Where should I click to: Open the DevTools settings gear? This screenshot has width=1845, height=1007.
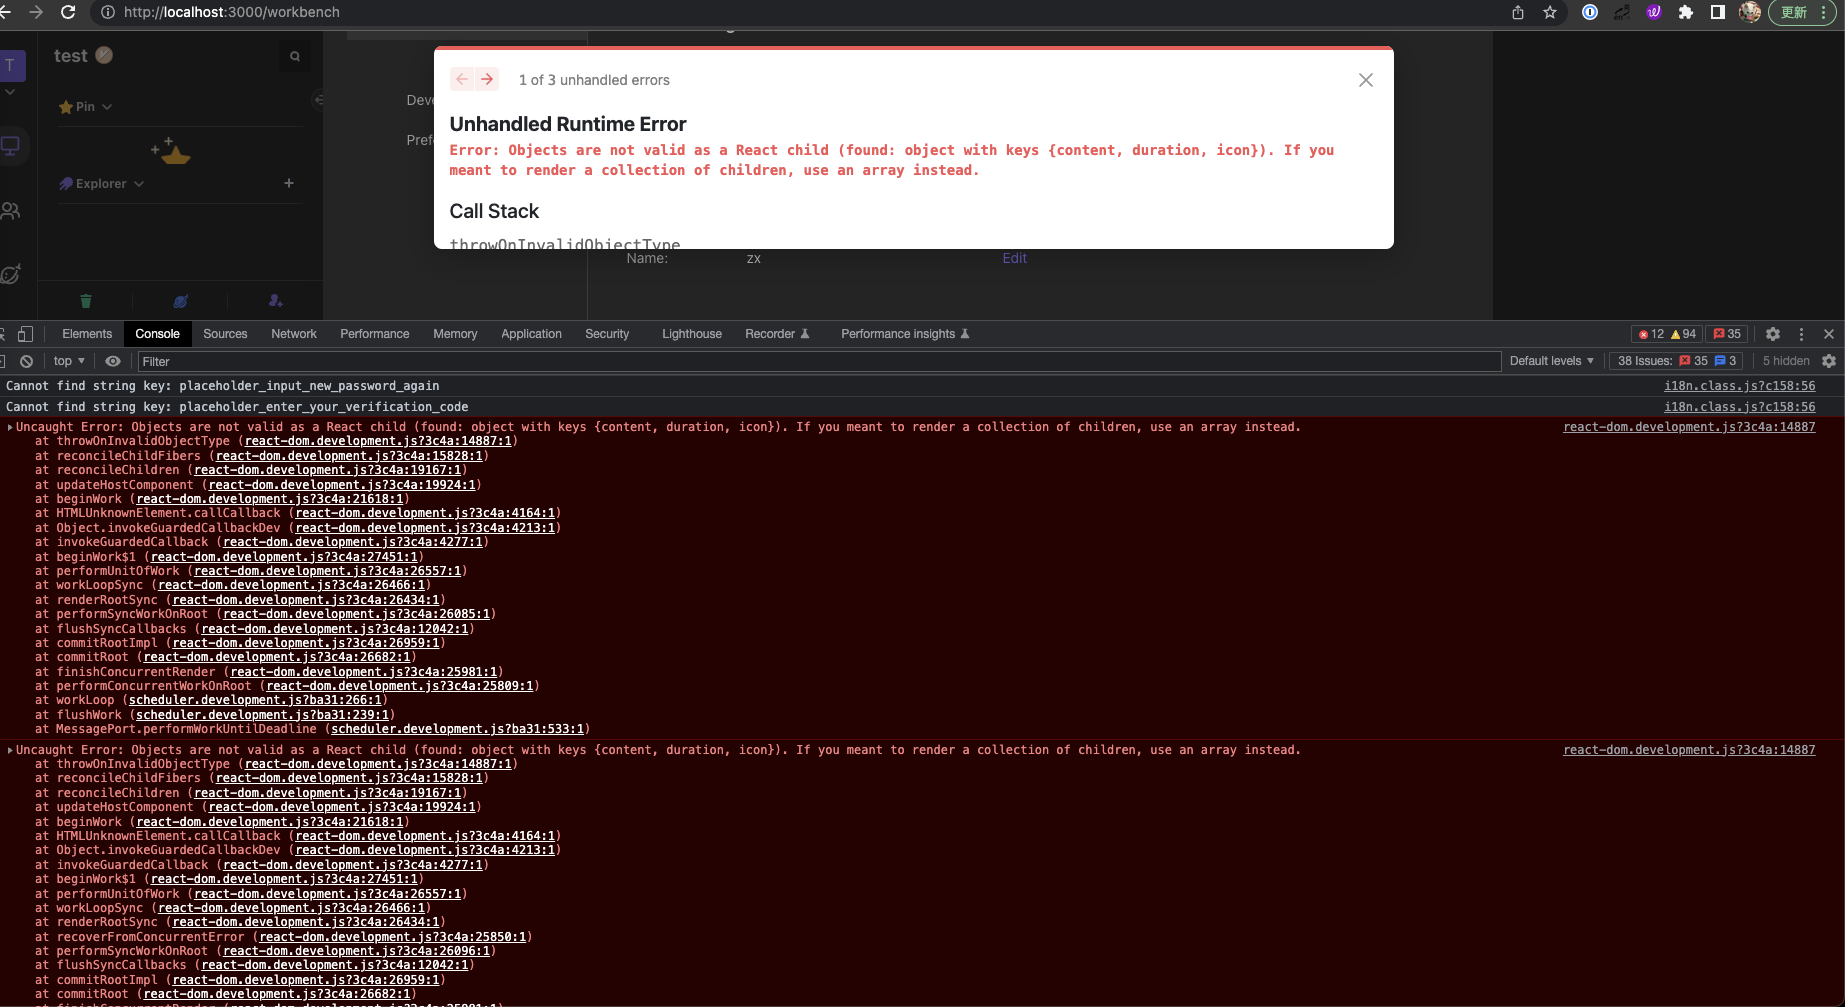1773,333
